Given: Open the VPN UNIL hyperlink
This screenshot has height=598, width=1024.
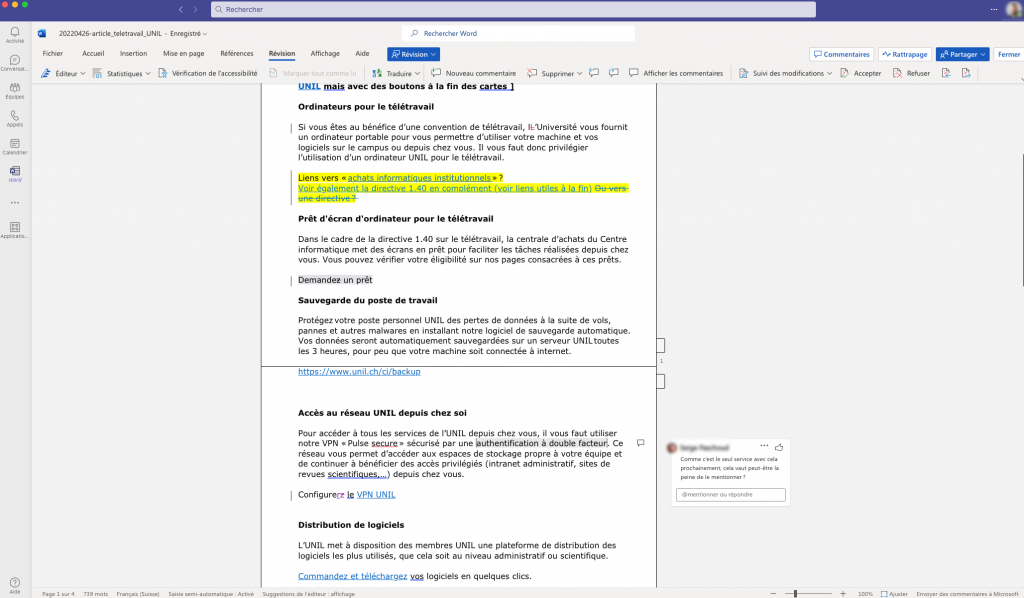Looking at the screenshot, I should coord(376,494).
